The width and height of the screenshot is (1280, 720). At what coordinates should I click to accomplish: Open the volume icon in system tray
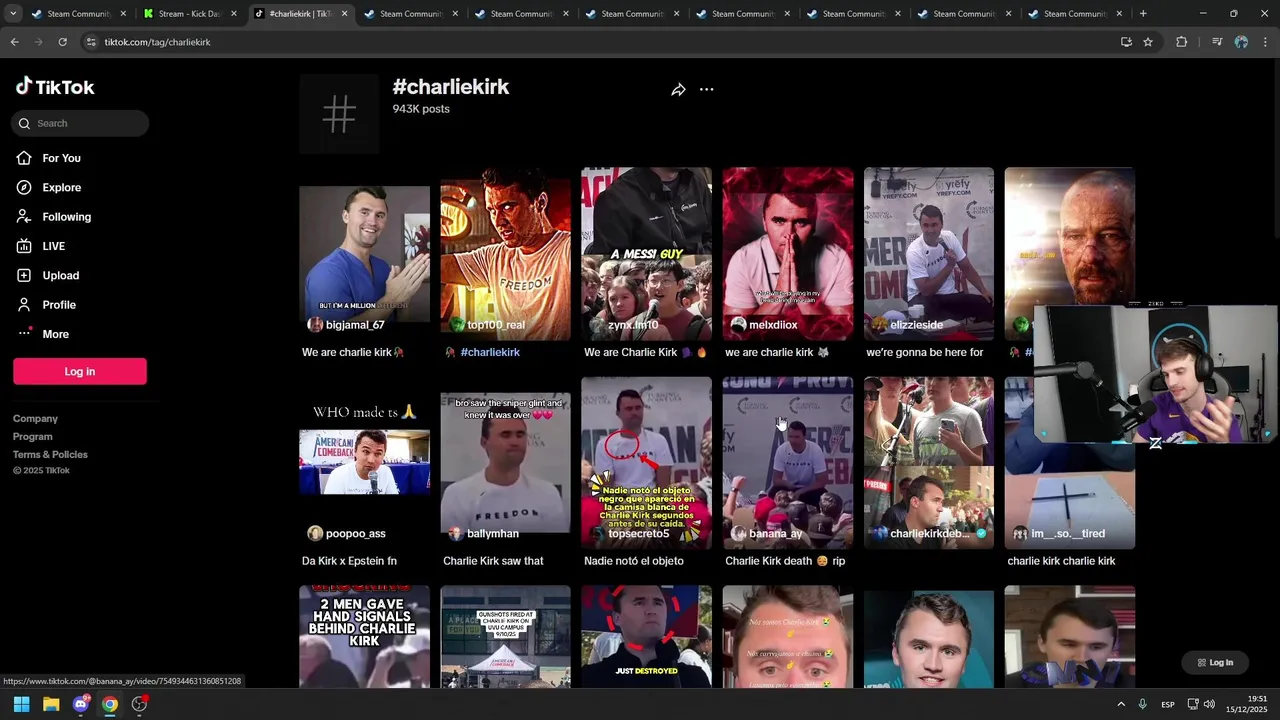1209,705
